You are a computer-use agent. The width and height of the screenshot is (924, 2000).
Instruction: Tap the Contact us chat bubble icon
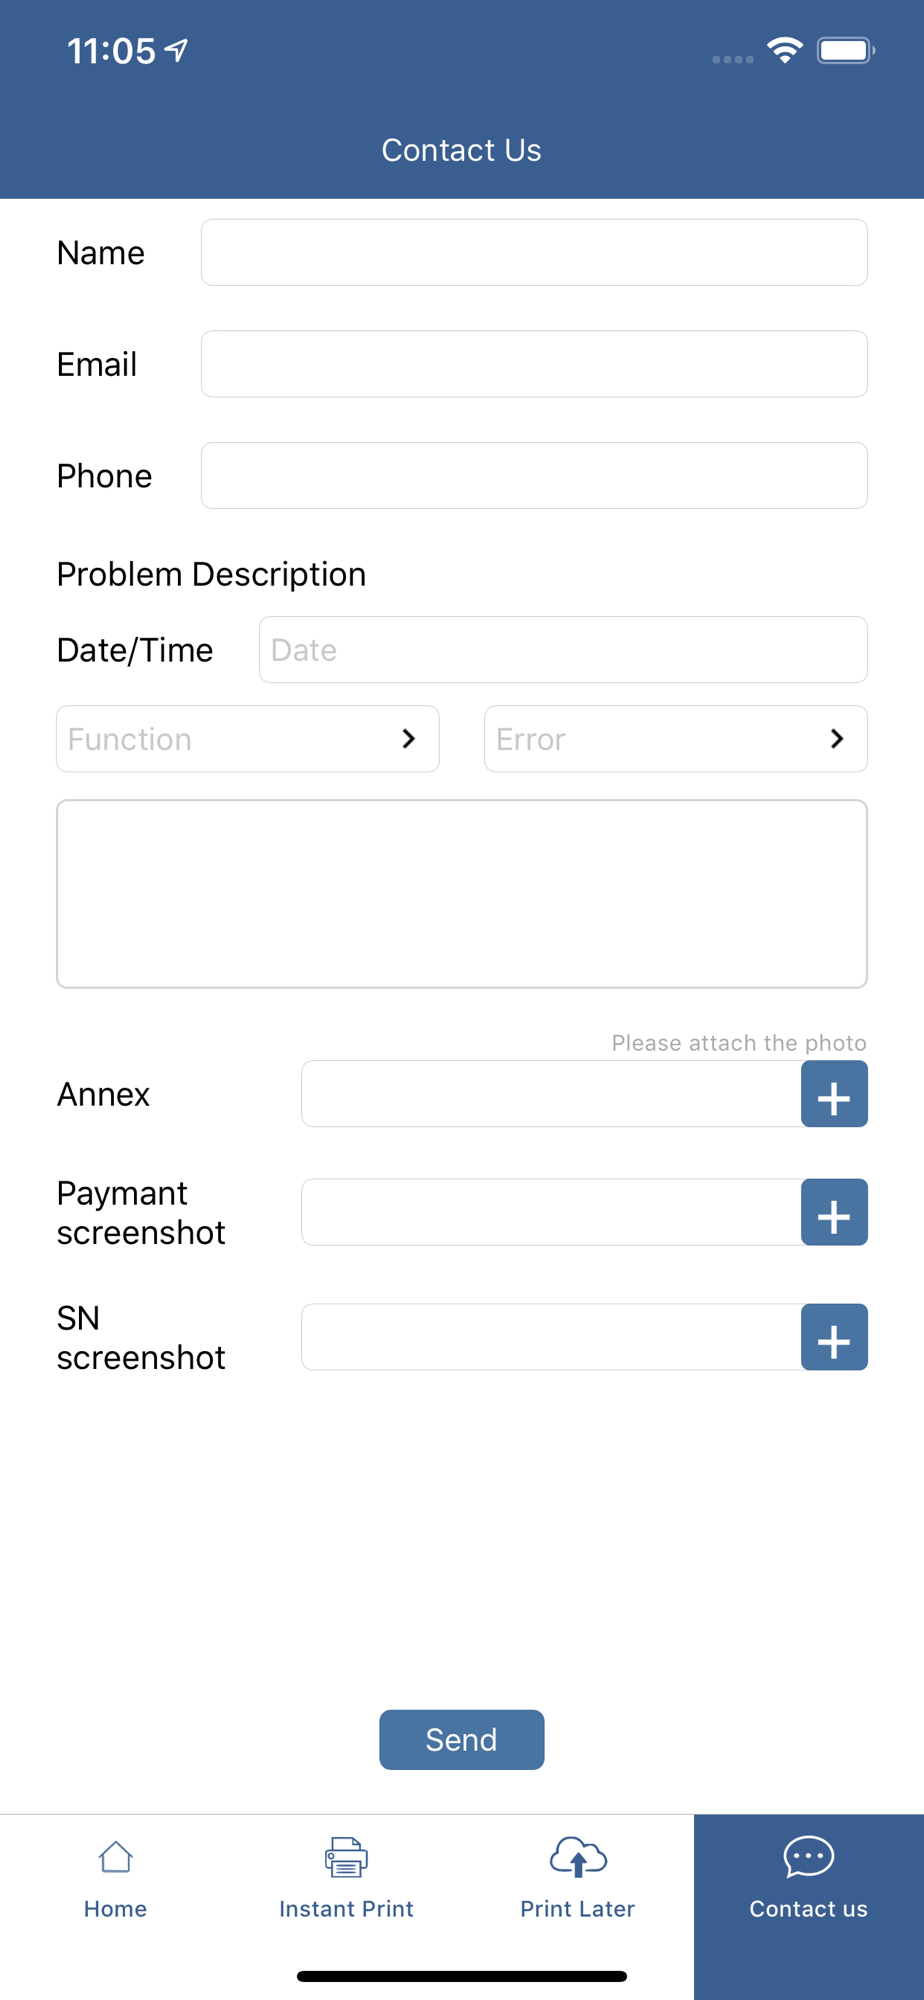click(x=808, y=1857)
